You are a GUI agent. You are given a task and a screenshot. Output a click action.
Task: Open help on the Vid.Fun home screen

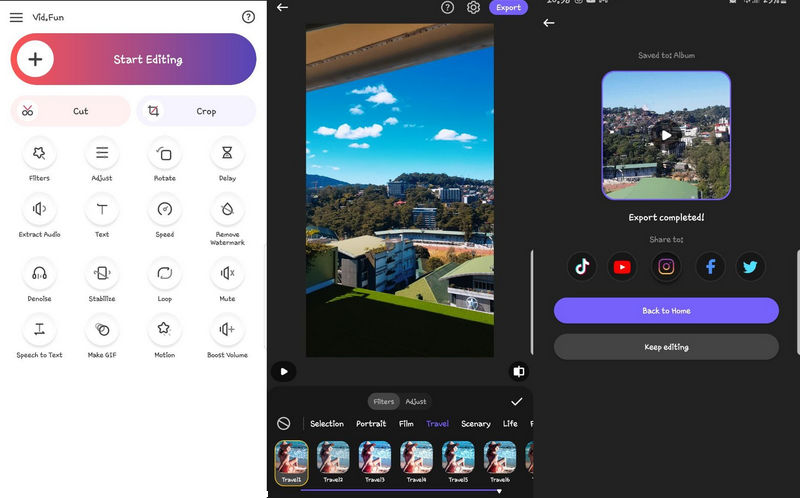tap(248, 17)
